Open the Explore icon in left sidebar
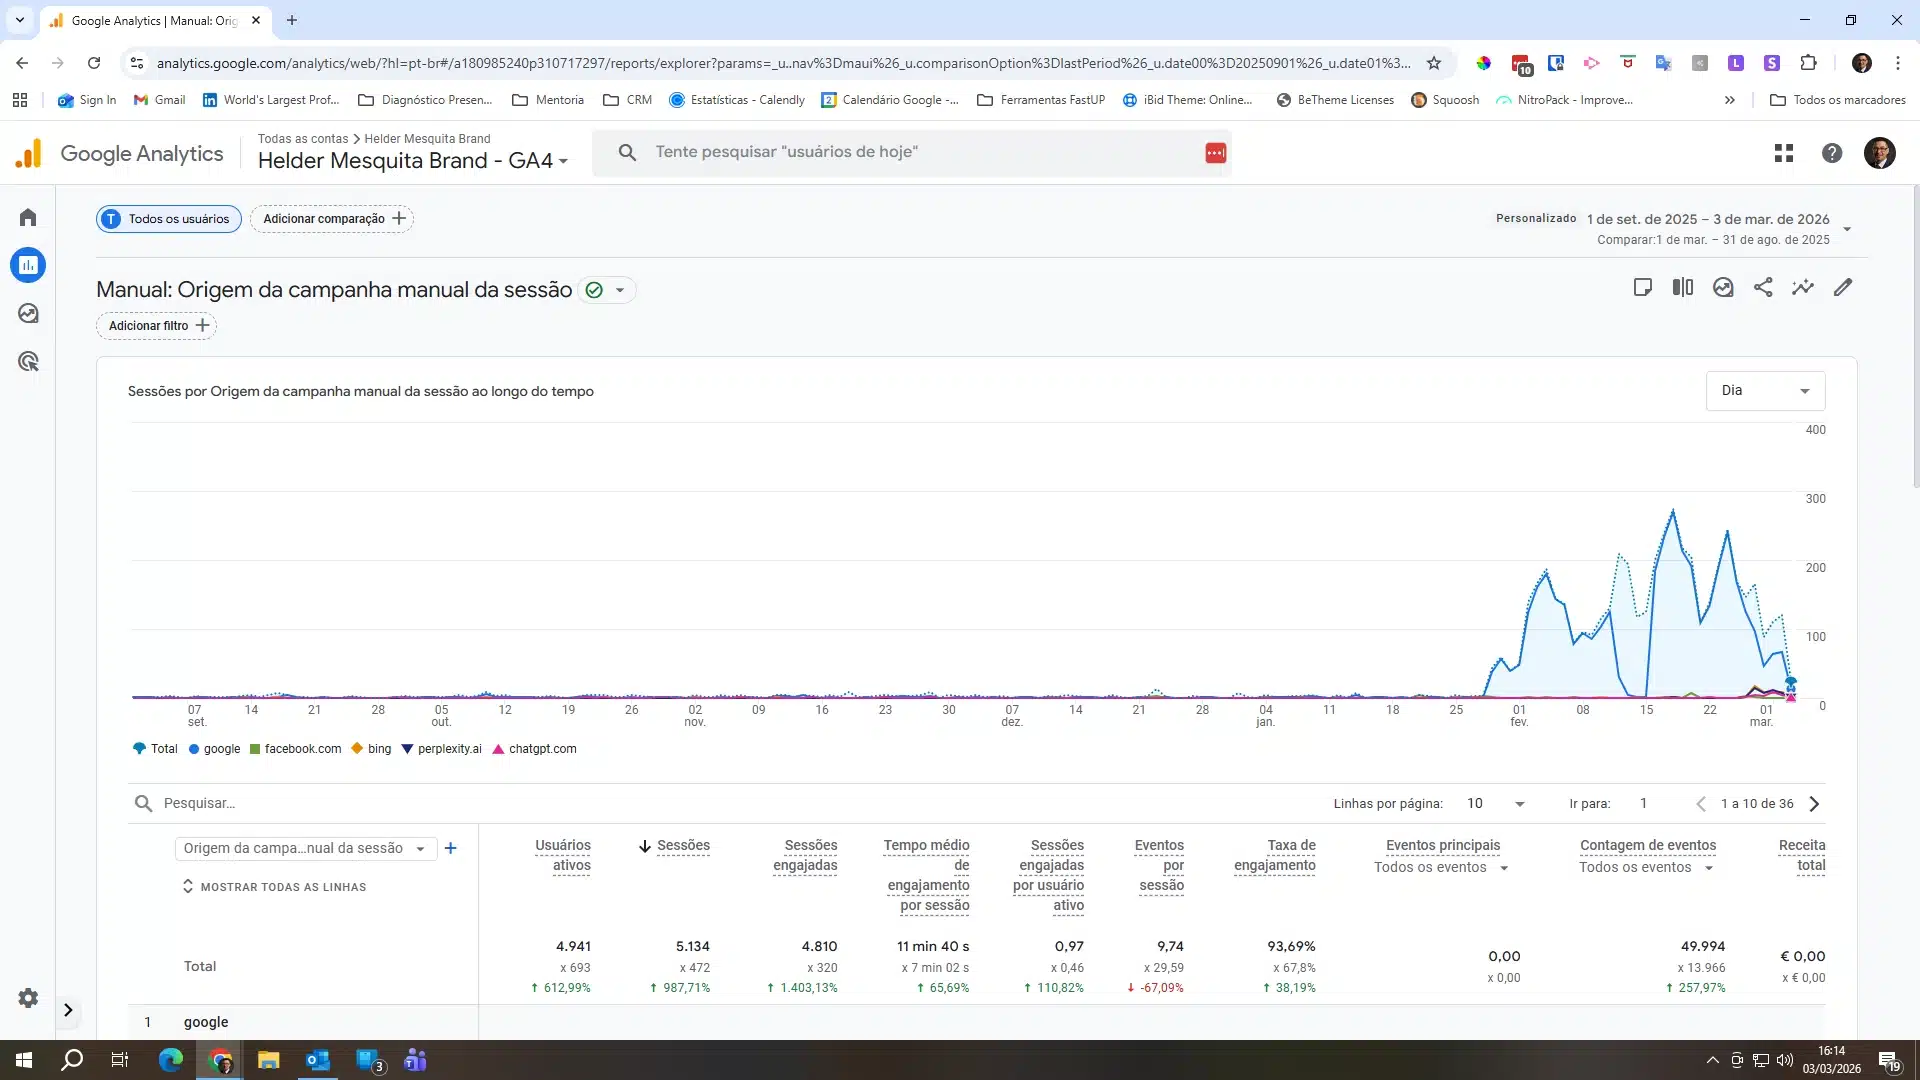The width and height of the screenshot is (1920, 1080). [28, 314]
